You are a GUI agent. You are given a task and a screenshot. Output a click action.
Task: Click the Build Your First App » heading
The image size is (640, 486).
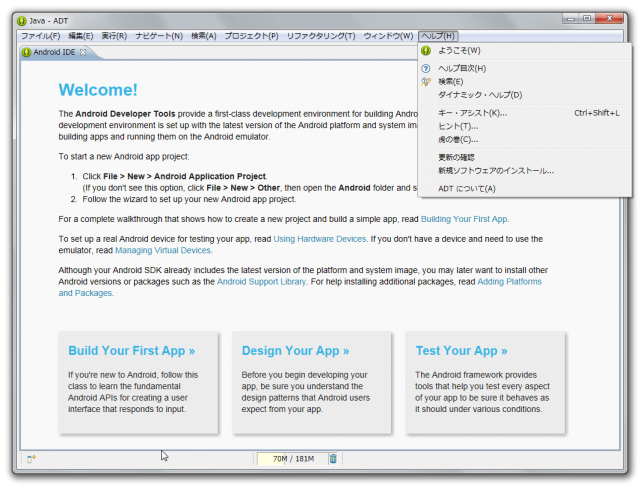[131, 351]
